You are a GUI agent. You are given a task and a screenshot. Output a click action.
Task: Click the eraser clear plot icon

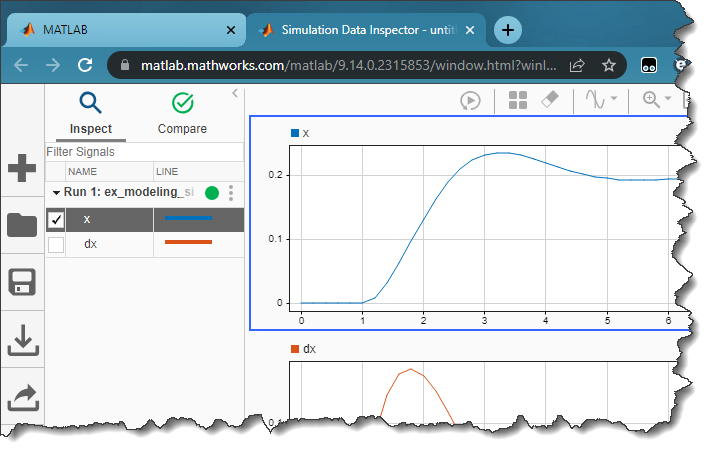pyautogui.click(x=549, y=100)
